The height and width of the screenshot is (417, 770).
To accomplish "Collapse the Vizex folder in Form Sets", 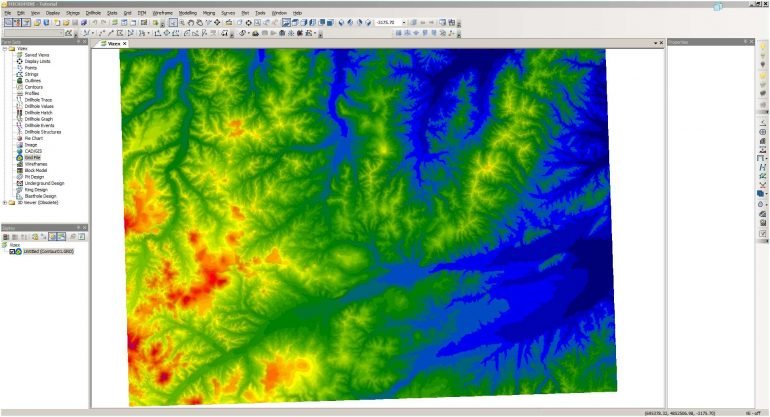I will (x=4, y=48).
